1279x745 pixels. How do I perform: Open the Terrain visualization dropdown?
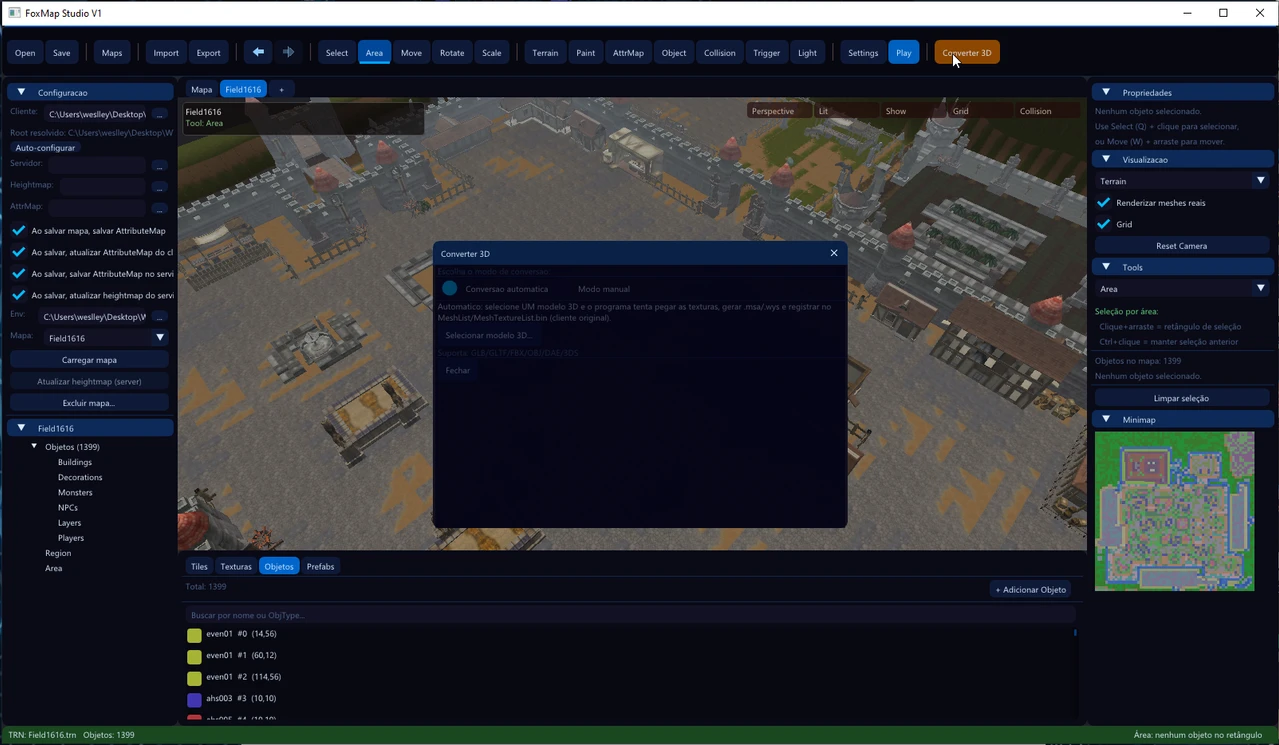(x=1182, y=181)
